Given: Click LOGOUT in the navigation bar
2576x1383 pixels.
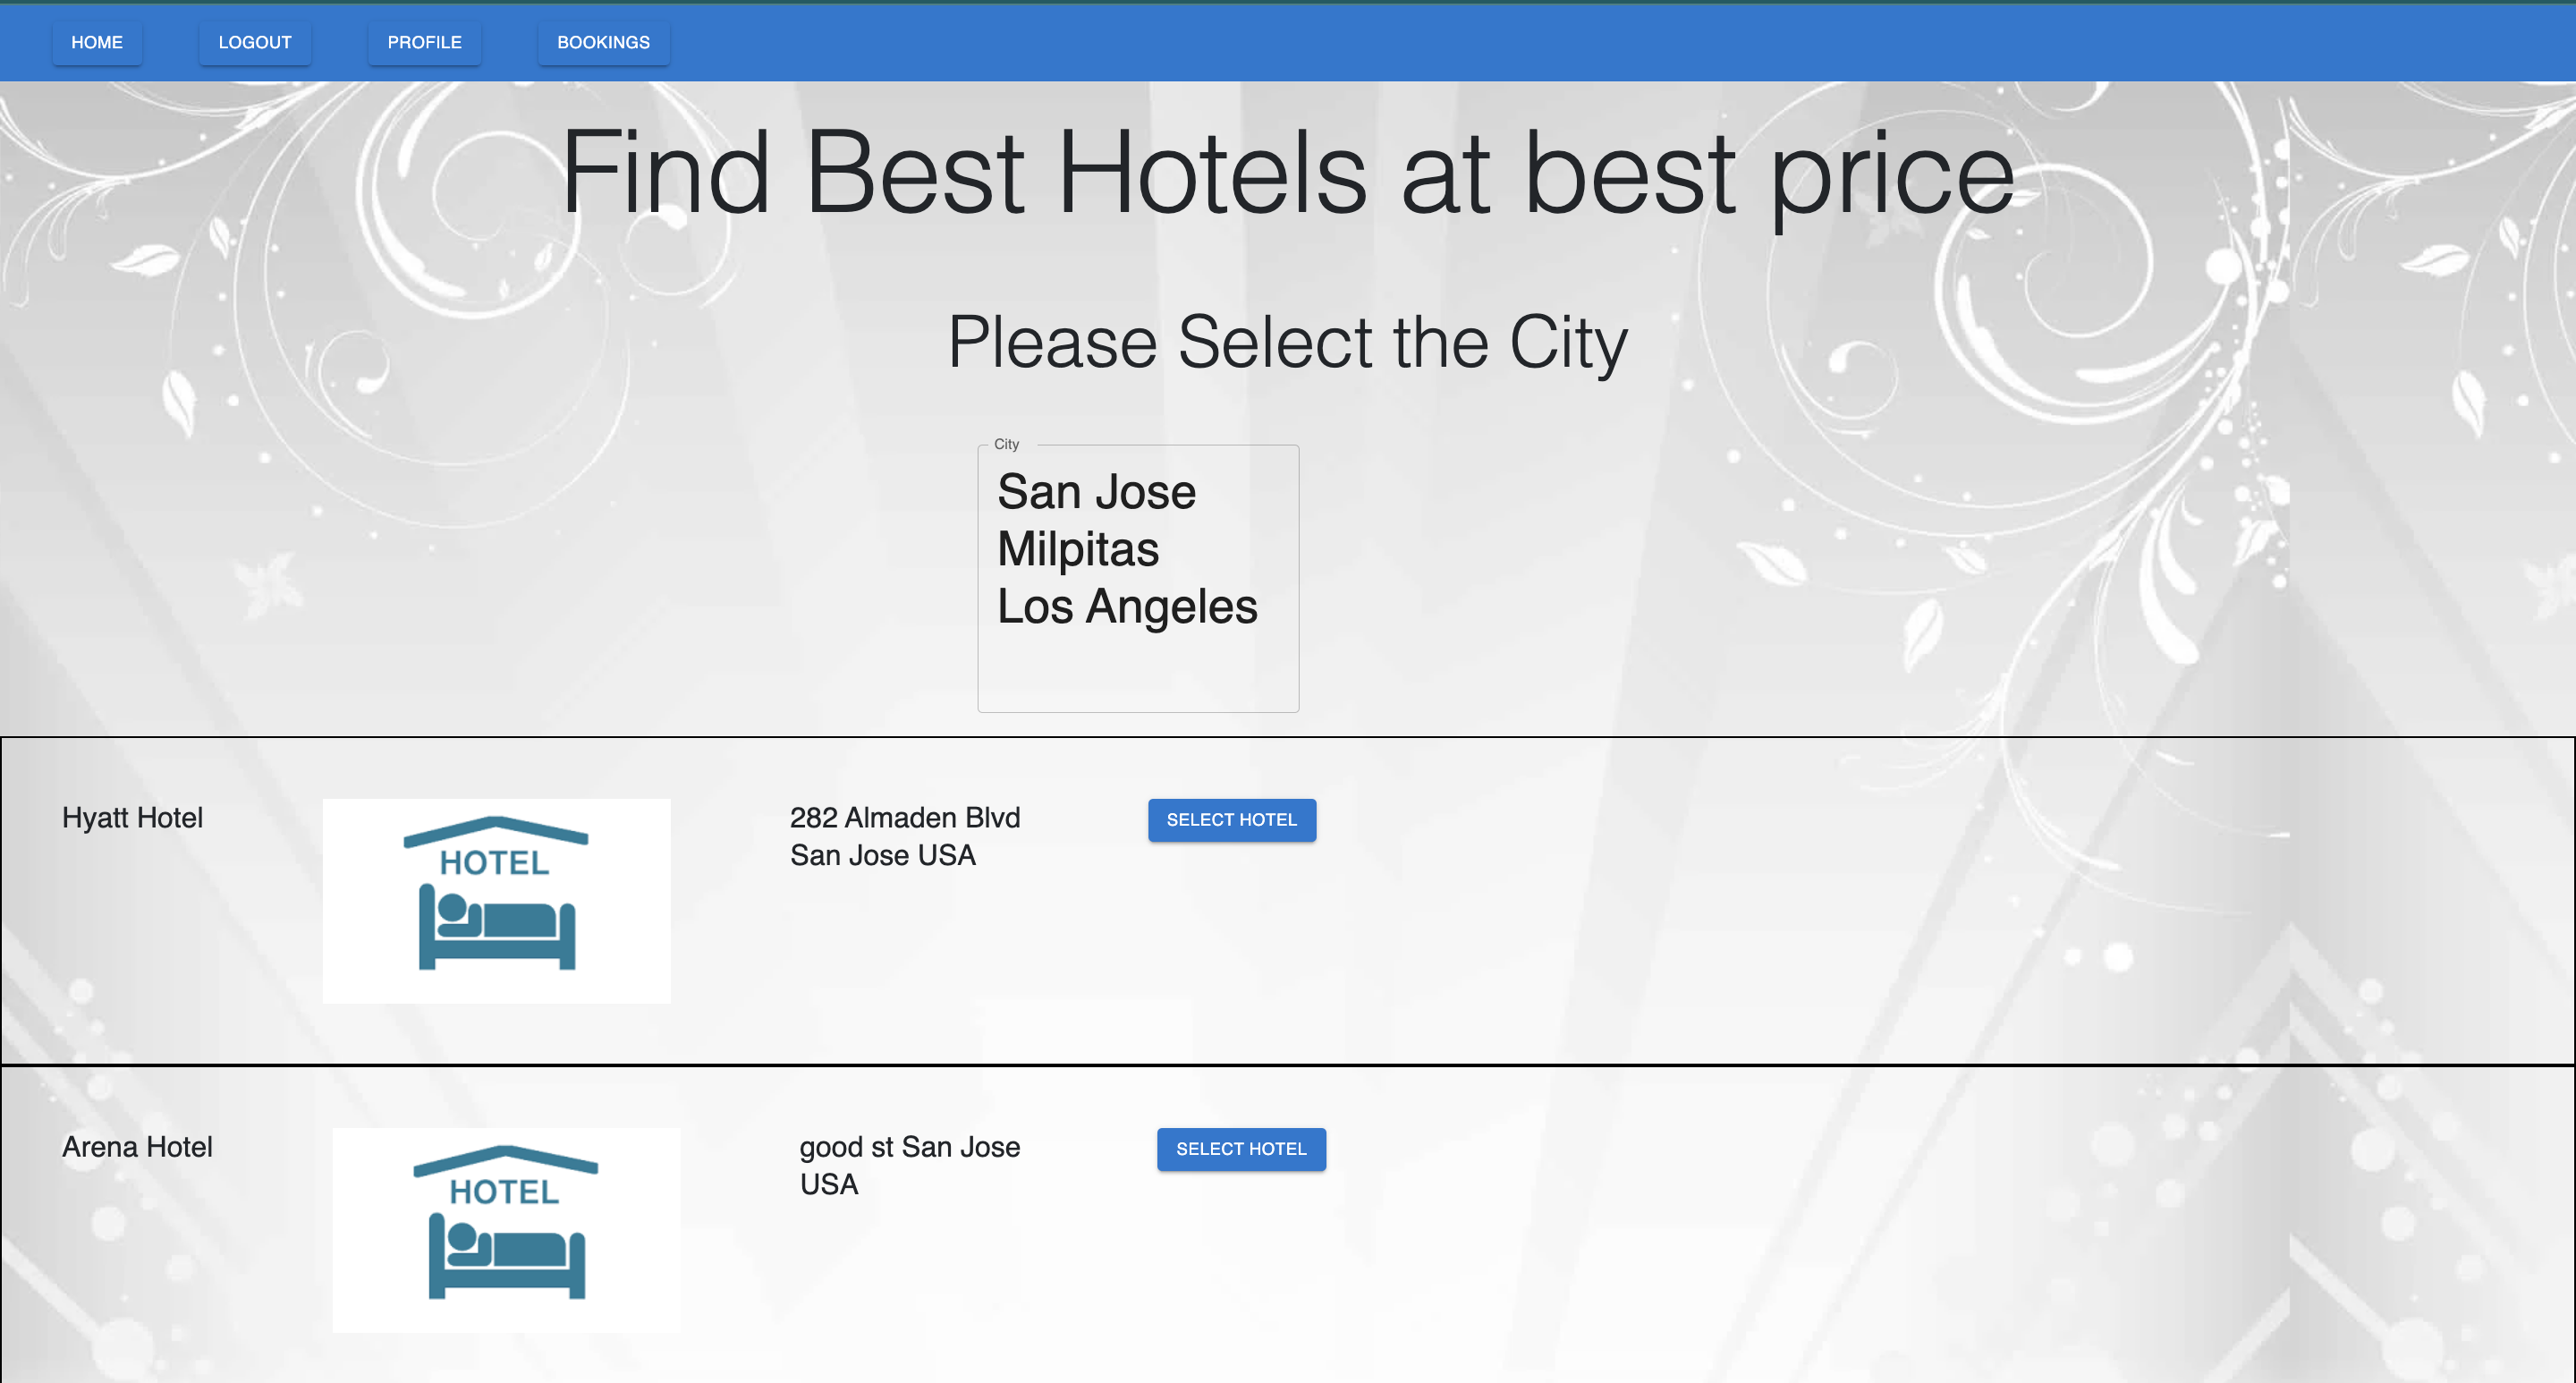Looking at the screenshot, I should [x=255, y=42].
